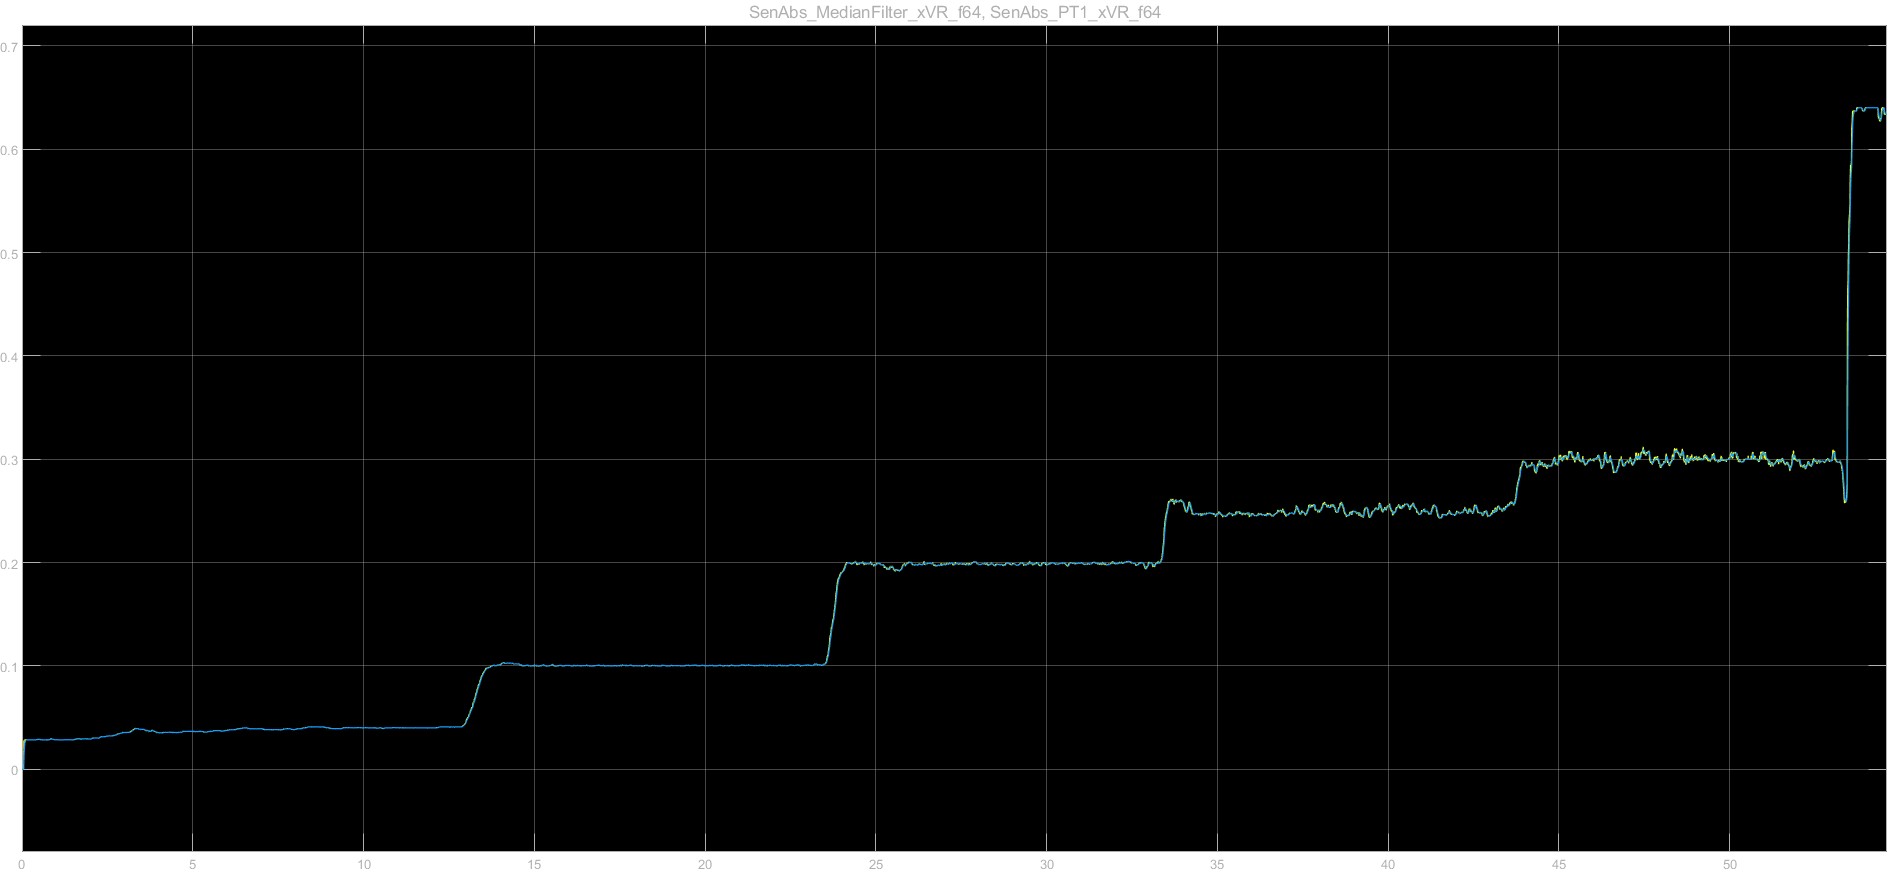Click the signal's downward dip before the final jump
1902x896 pixels.
coord(1845,497)
